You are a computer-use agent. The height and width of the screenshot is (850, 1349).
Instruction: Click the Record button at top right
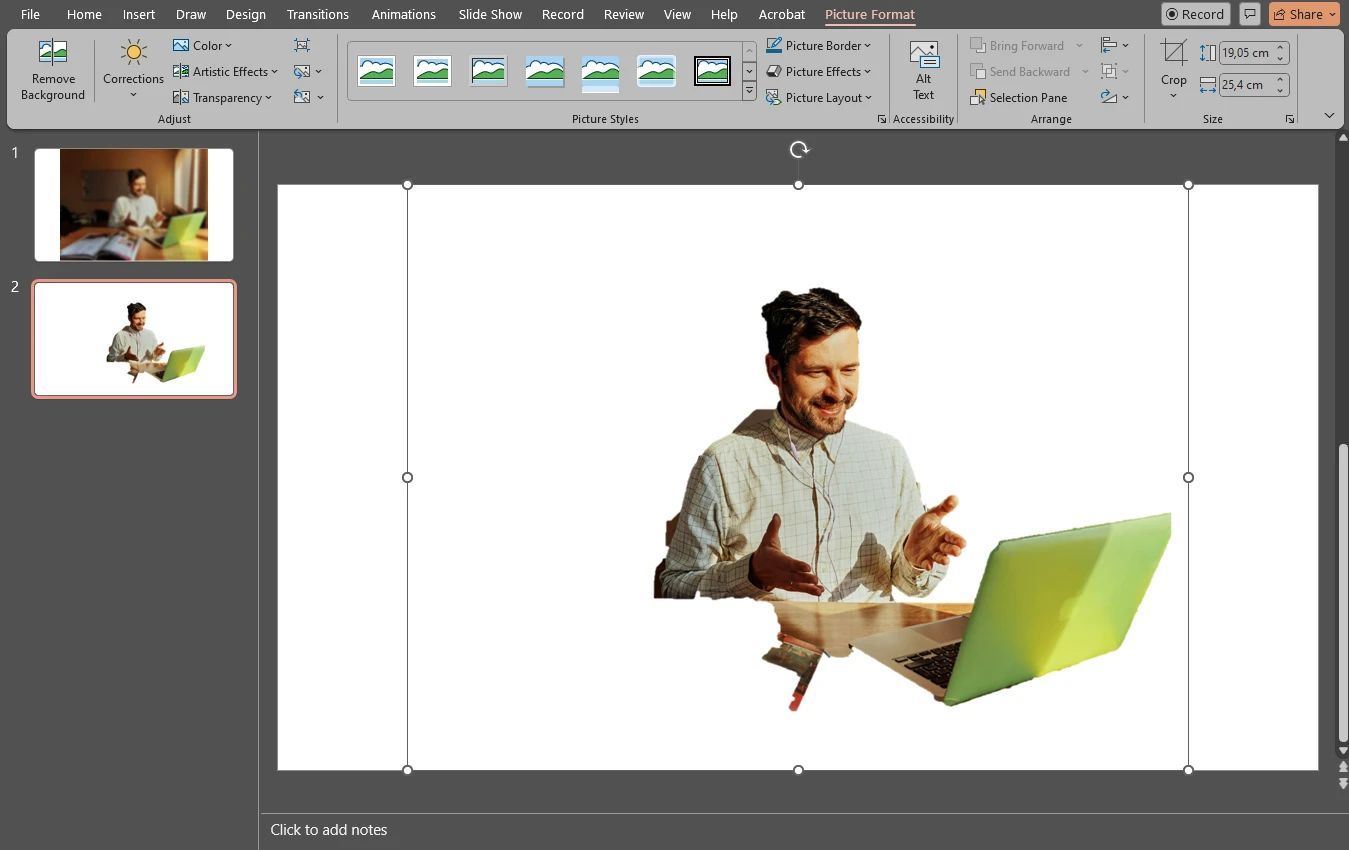[x=1196, y=14]
